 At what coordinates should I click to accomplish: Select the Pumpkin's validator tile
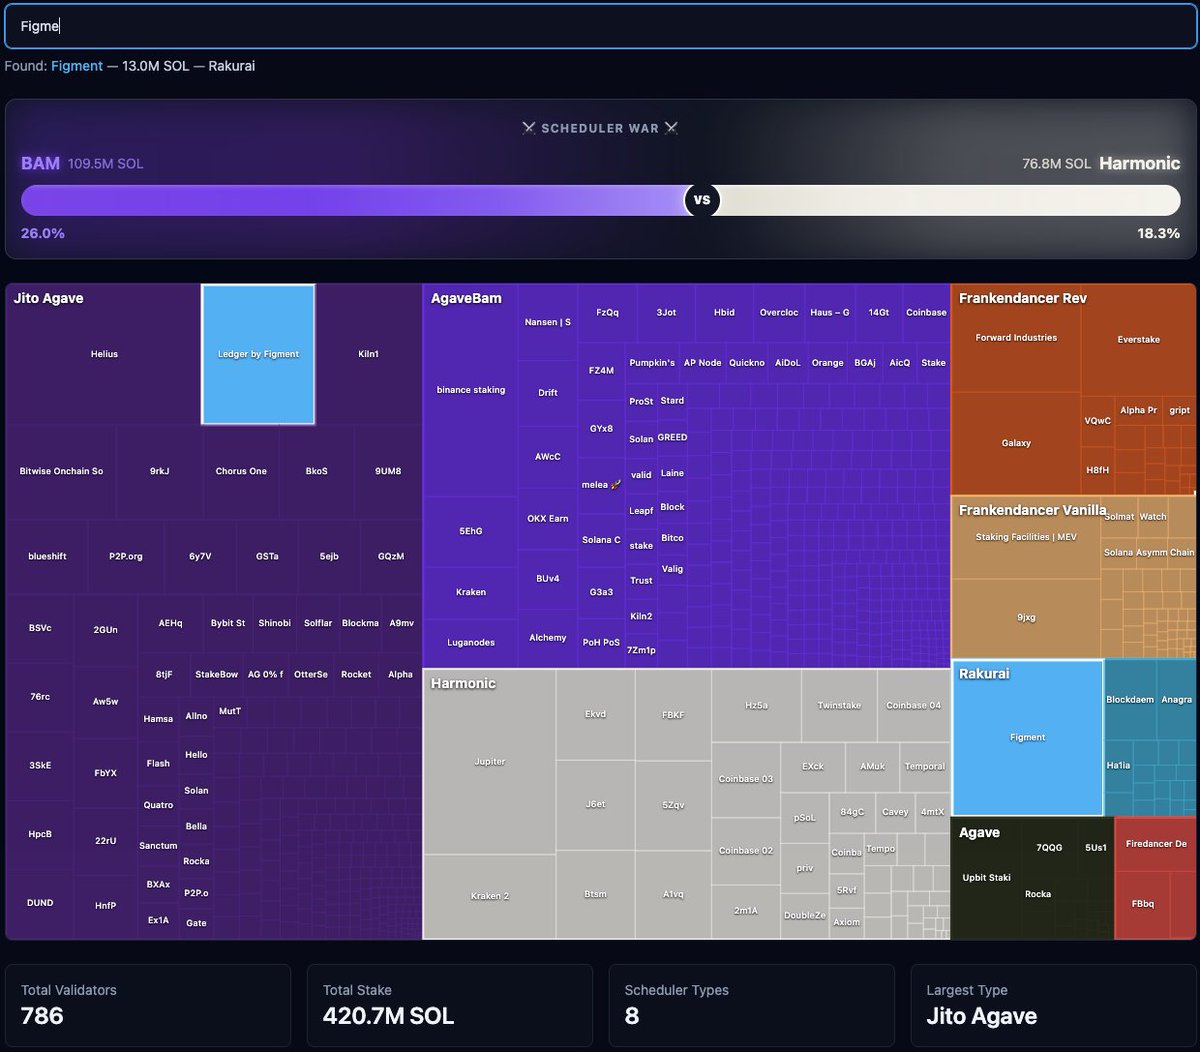tap(652, 363)
